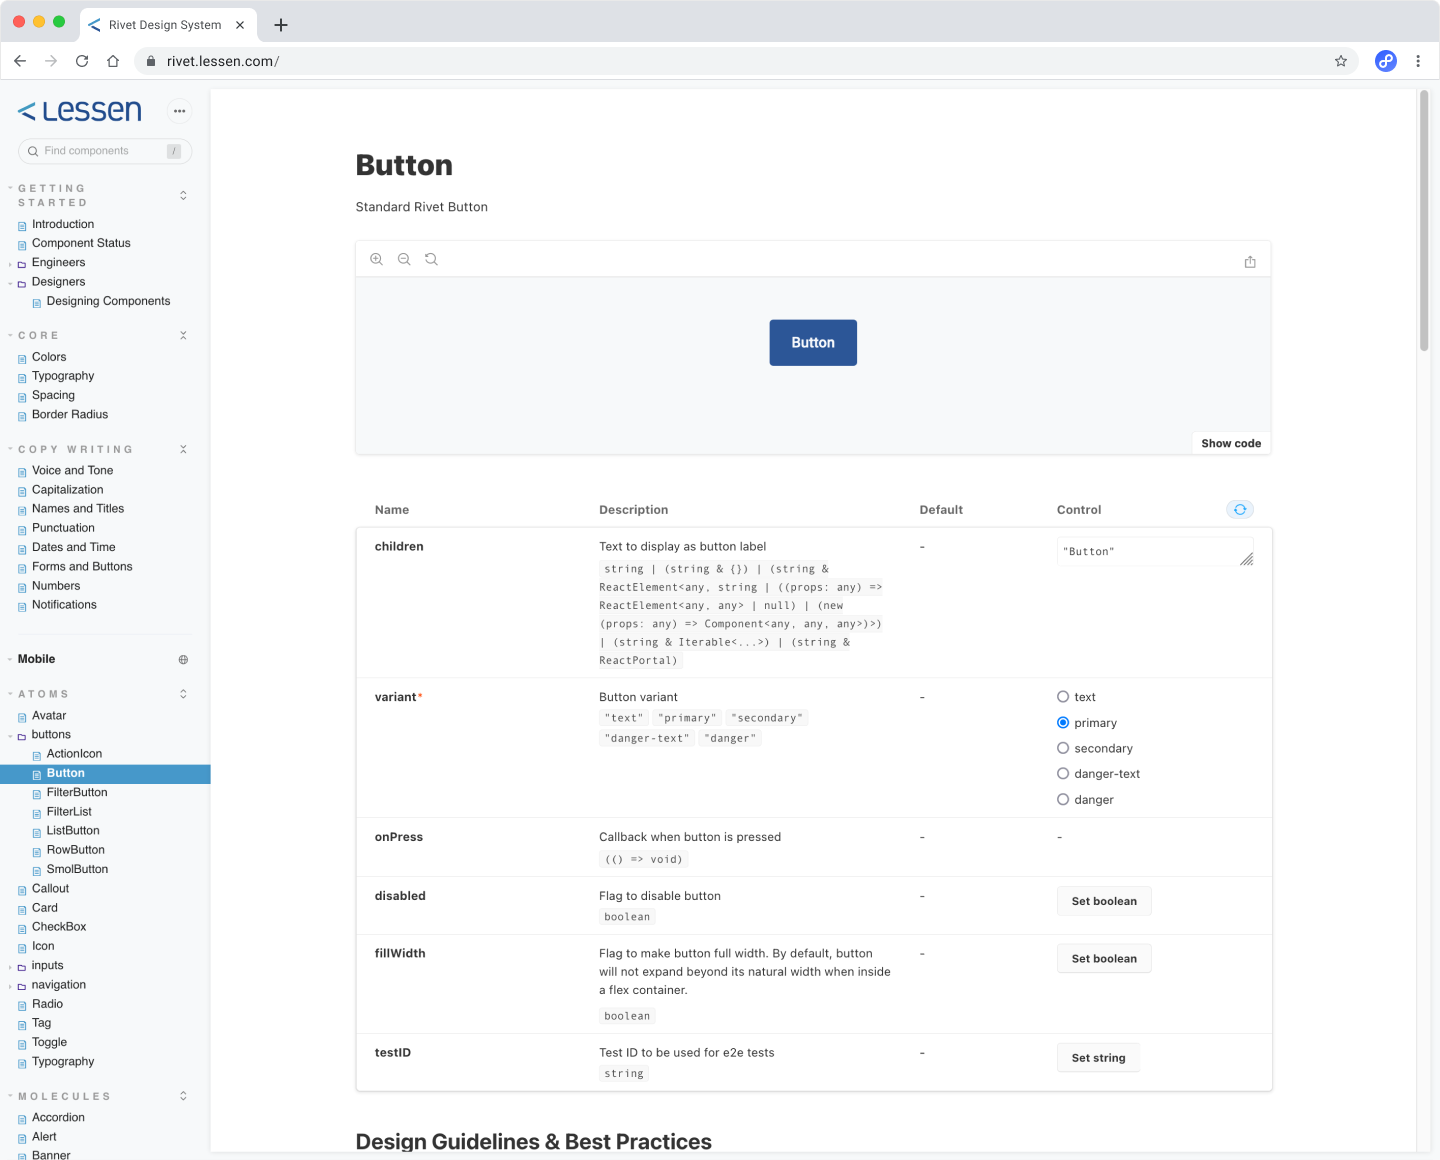Select the secondary variant radio option

pos(1063,748)
